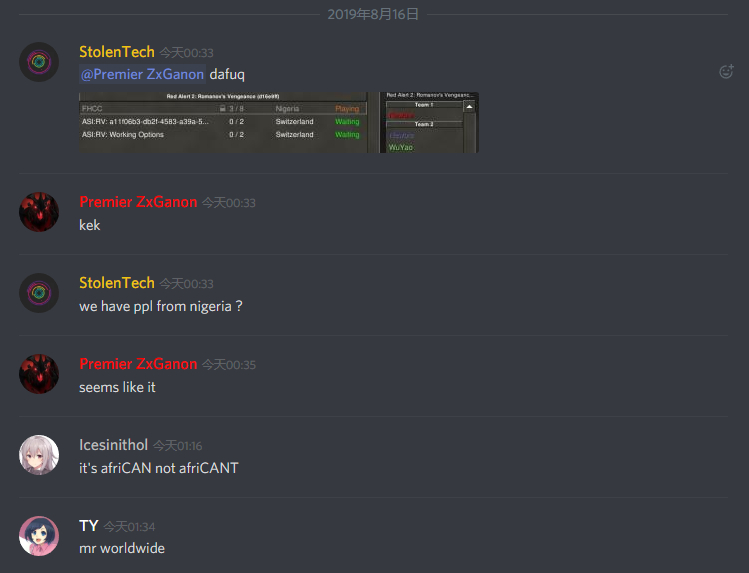This screenshot has width=749, height=573.
Task: Click StolenTech's avatar beside the nigeria question
Action: [39, 293]
